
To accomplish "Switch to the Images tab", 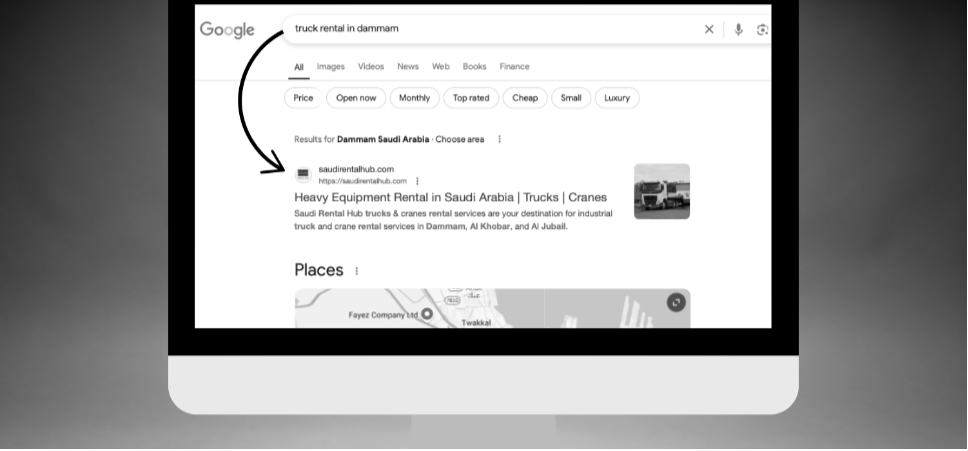I will (331, 67).
